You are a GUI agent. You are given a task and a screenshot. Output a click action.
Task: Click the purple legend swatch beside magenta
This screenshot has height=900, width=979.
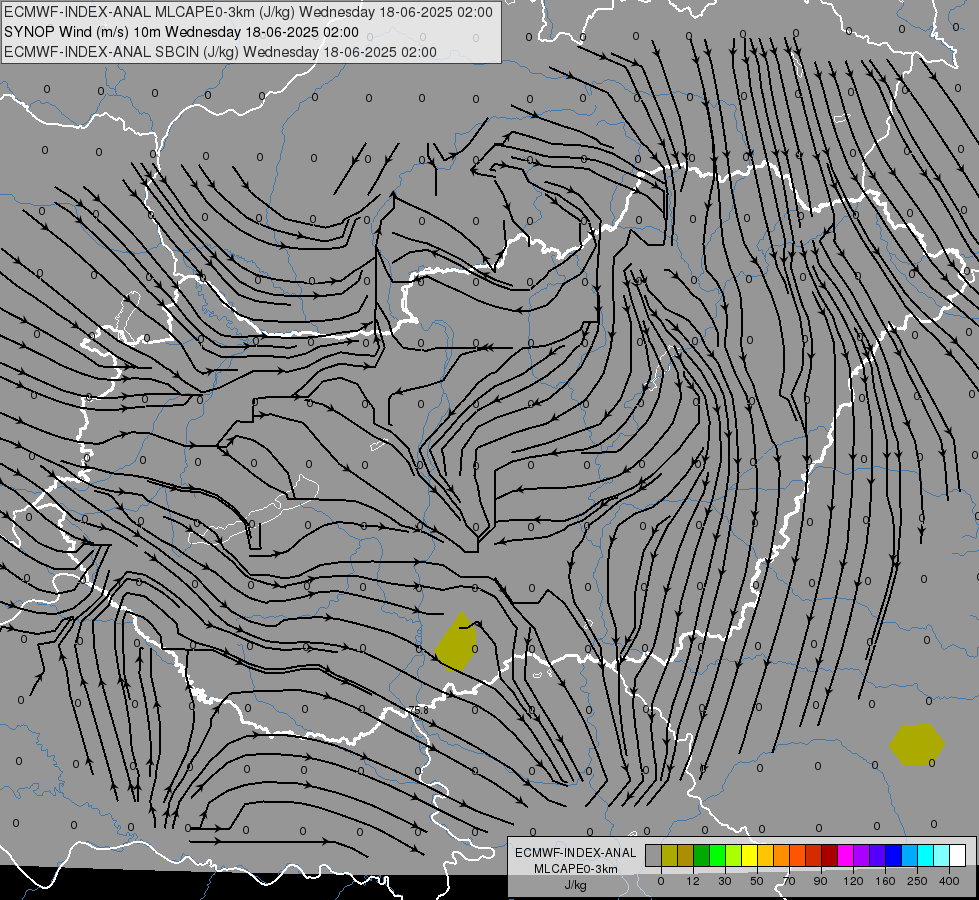[x=862, y=855]
